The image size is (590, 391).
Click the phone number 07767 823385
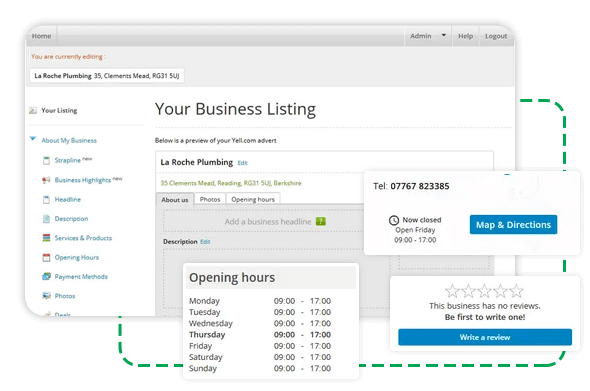[420, 186]
